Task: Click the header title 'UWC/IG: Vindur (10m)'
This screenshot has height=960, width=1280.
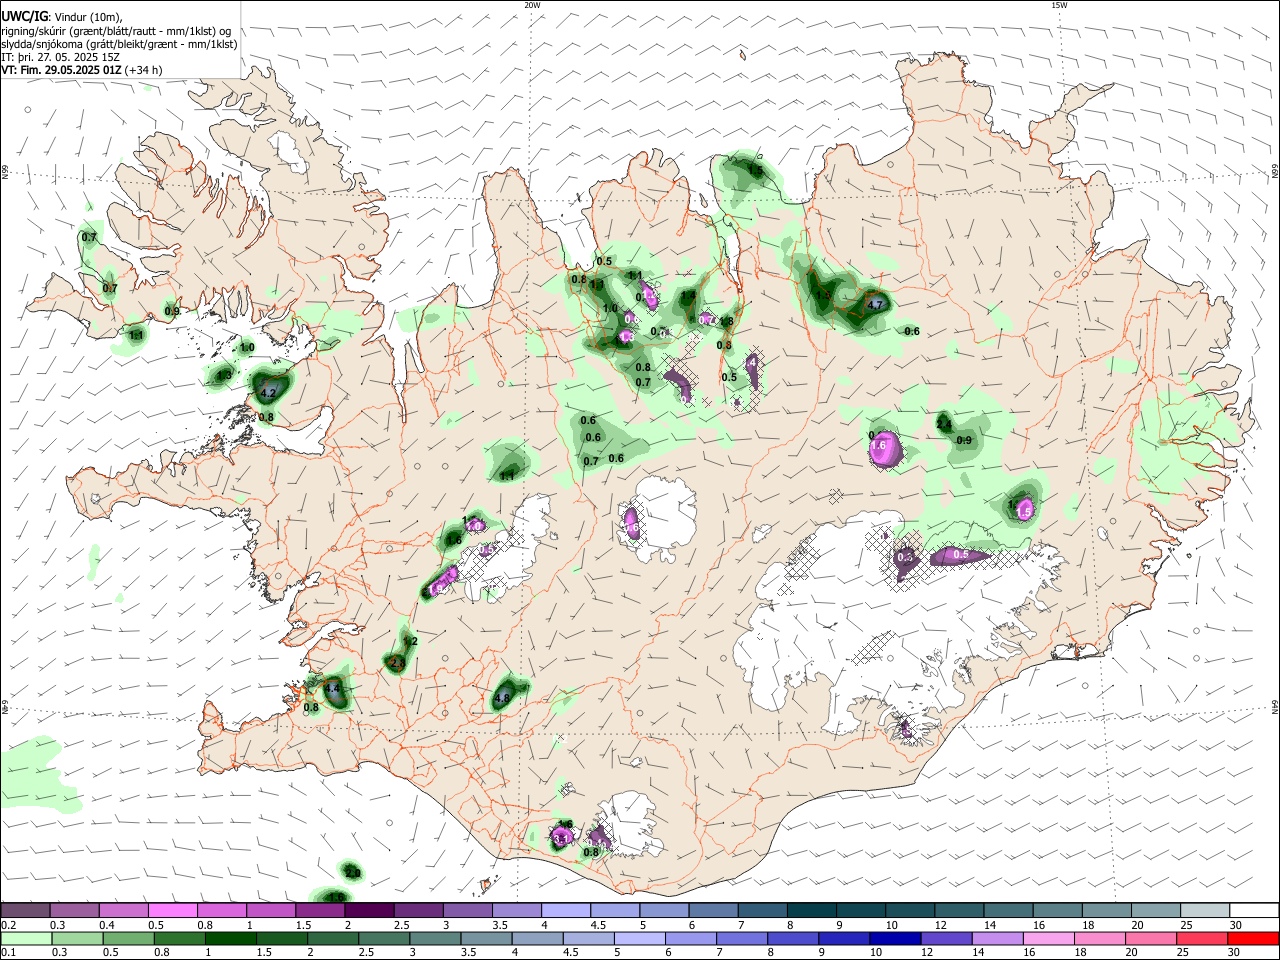Action: 62,17
